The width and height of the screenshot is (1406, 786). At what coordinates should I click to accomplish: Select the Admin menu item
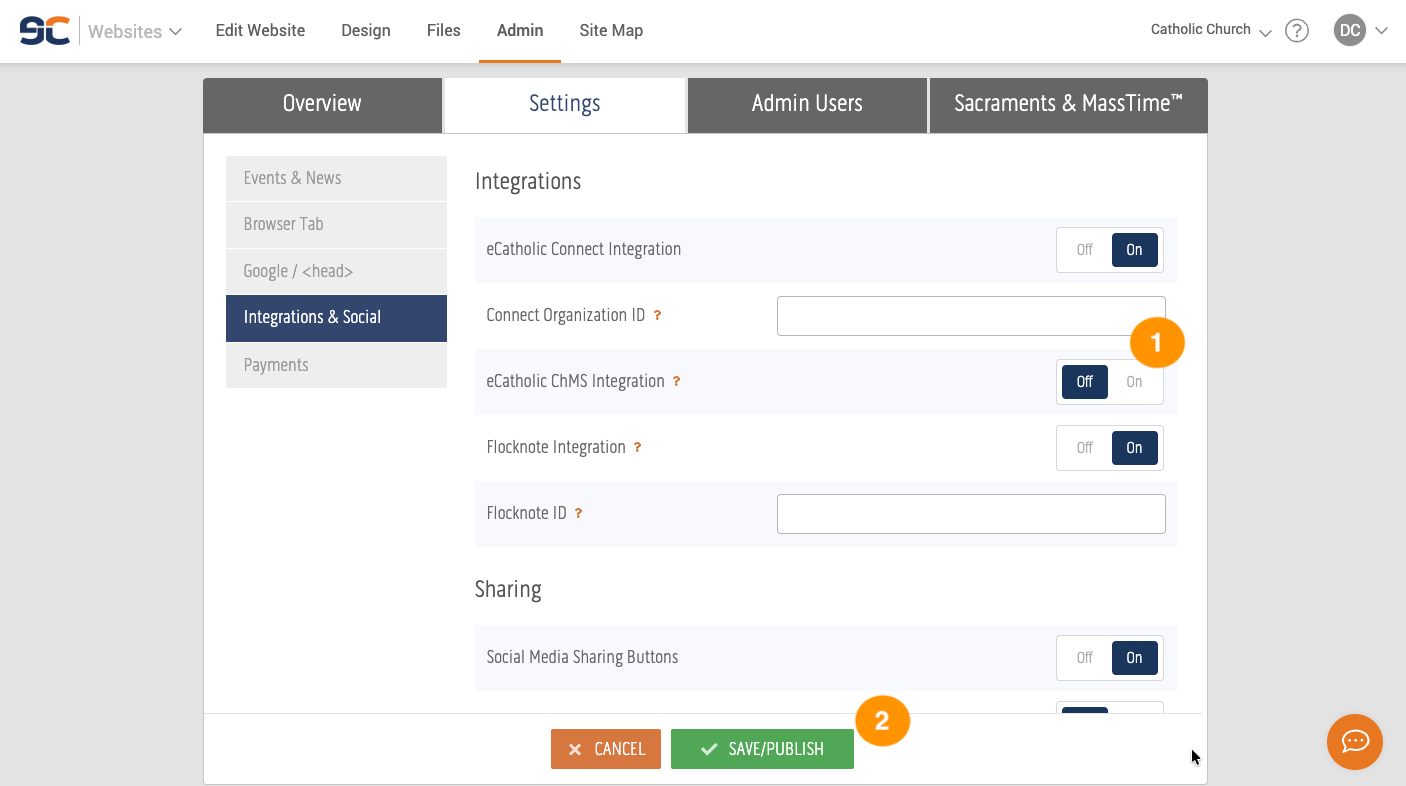(x=520, y=30)
